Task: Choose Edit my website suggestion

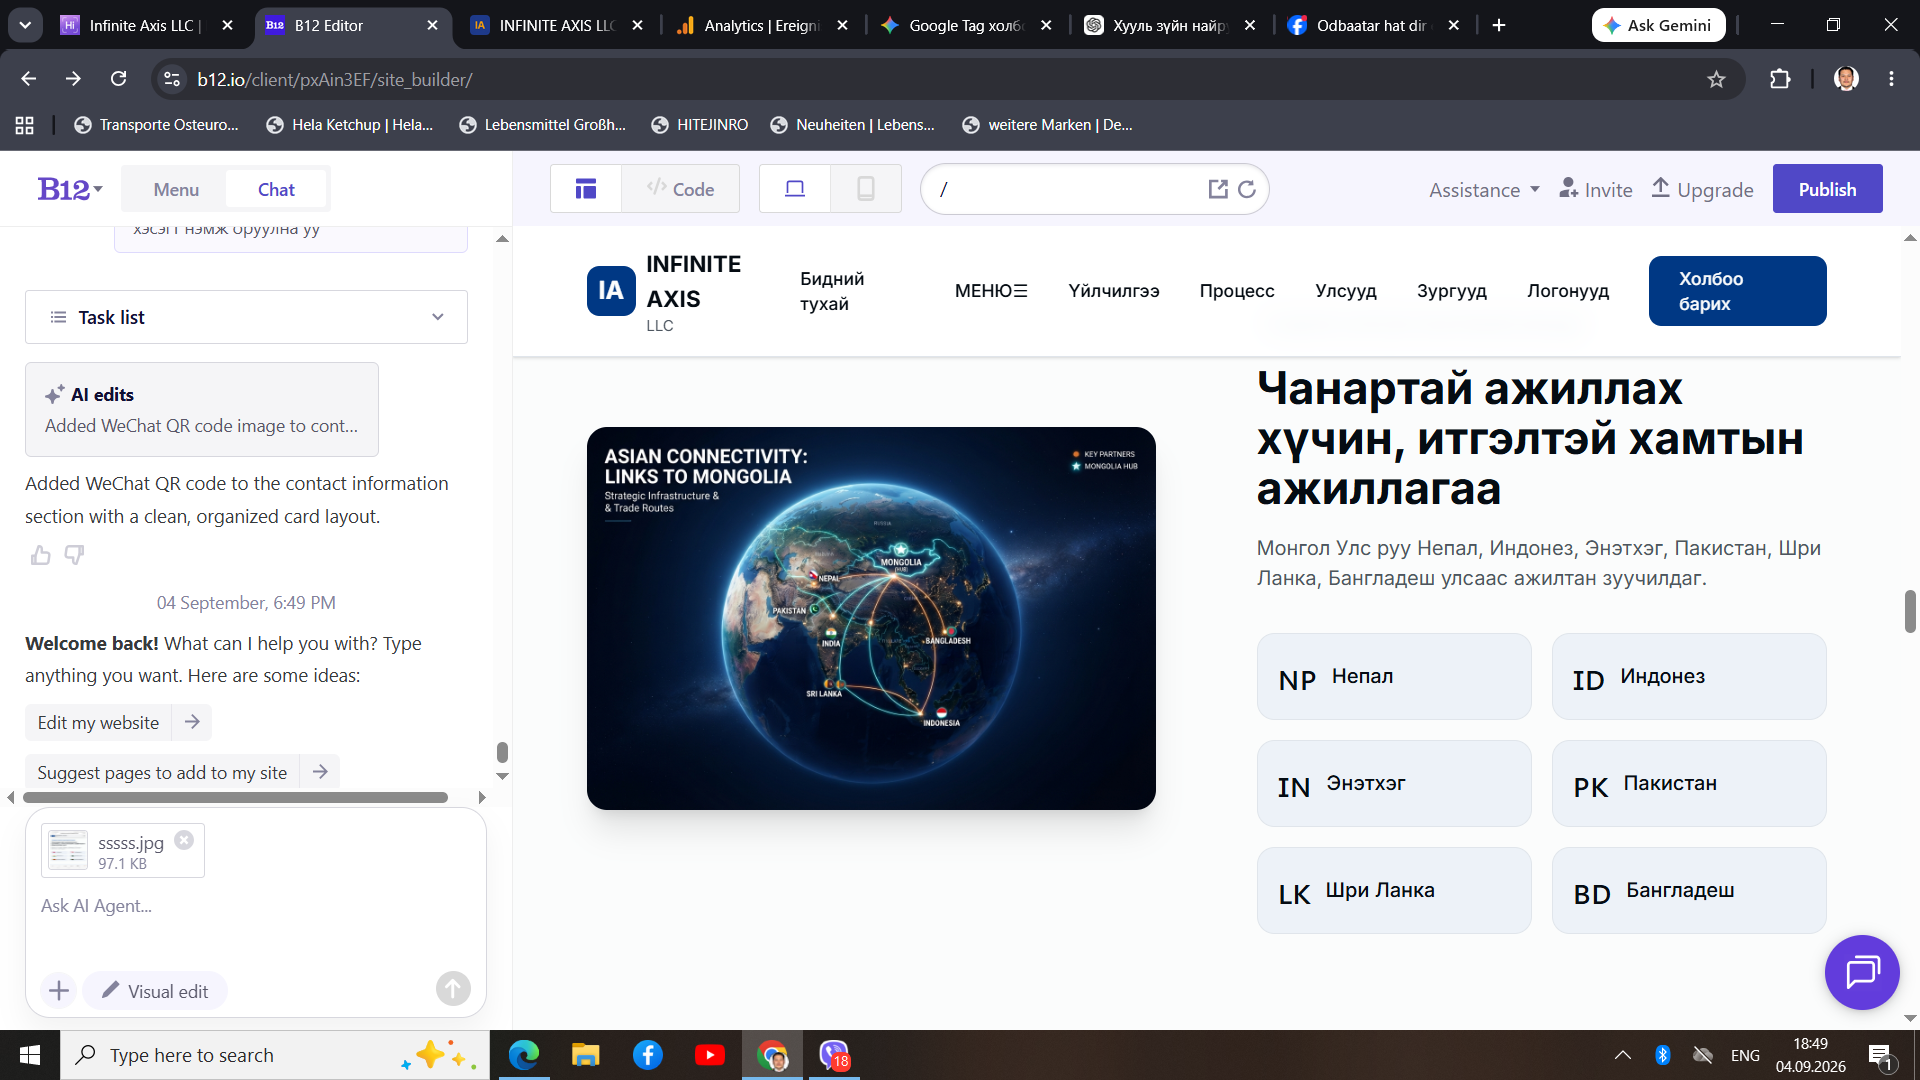Action: 118,722
